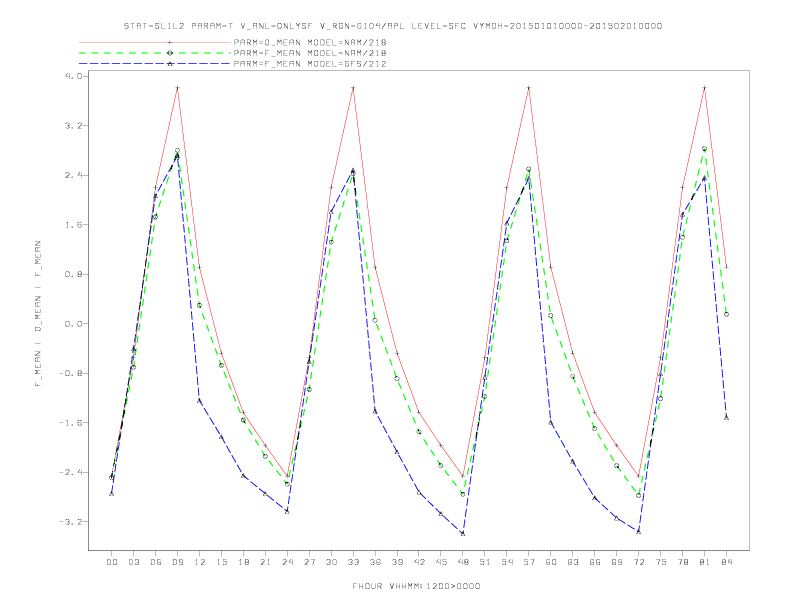Click the y-axis tick label -2.4
Image resolution: width=792 pixels, height=612 pixels.
pos(71,472)
